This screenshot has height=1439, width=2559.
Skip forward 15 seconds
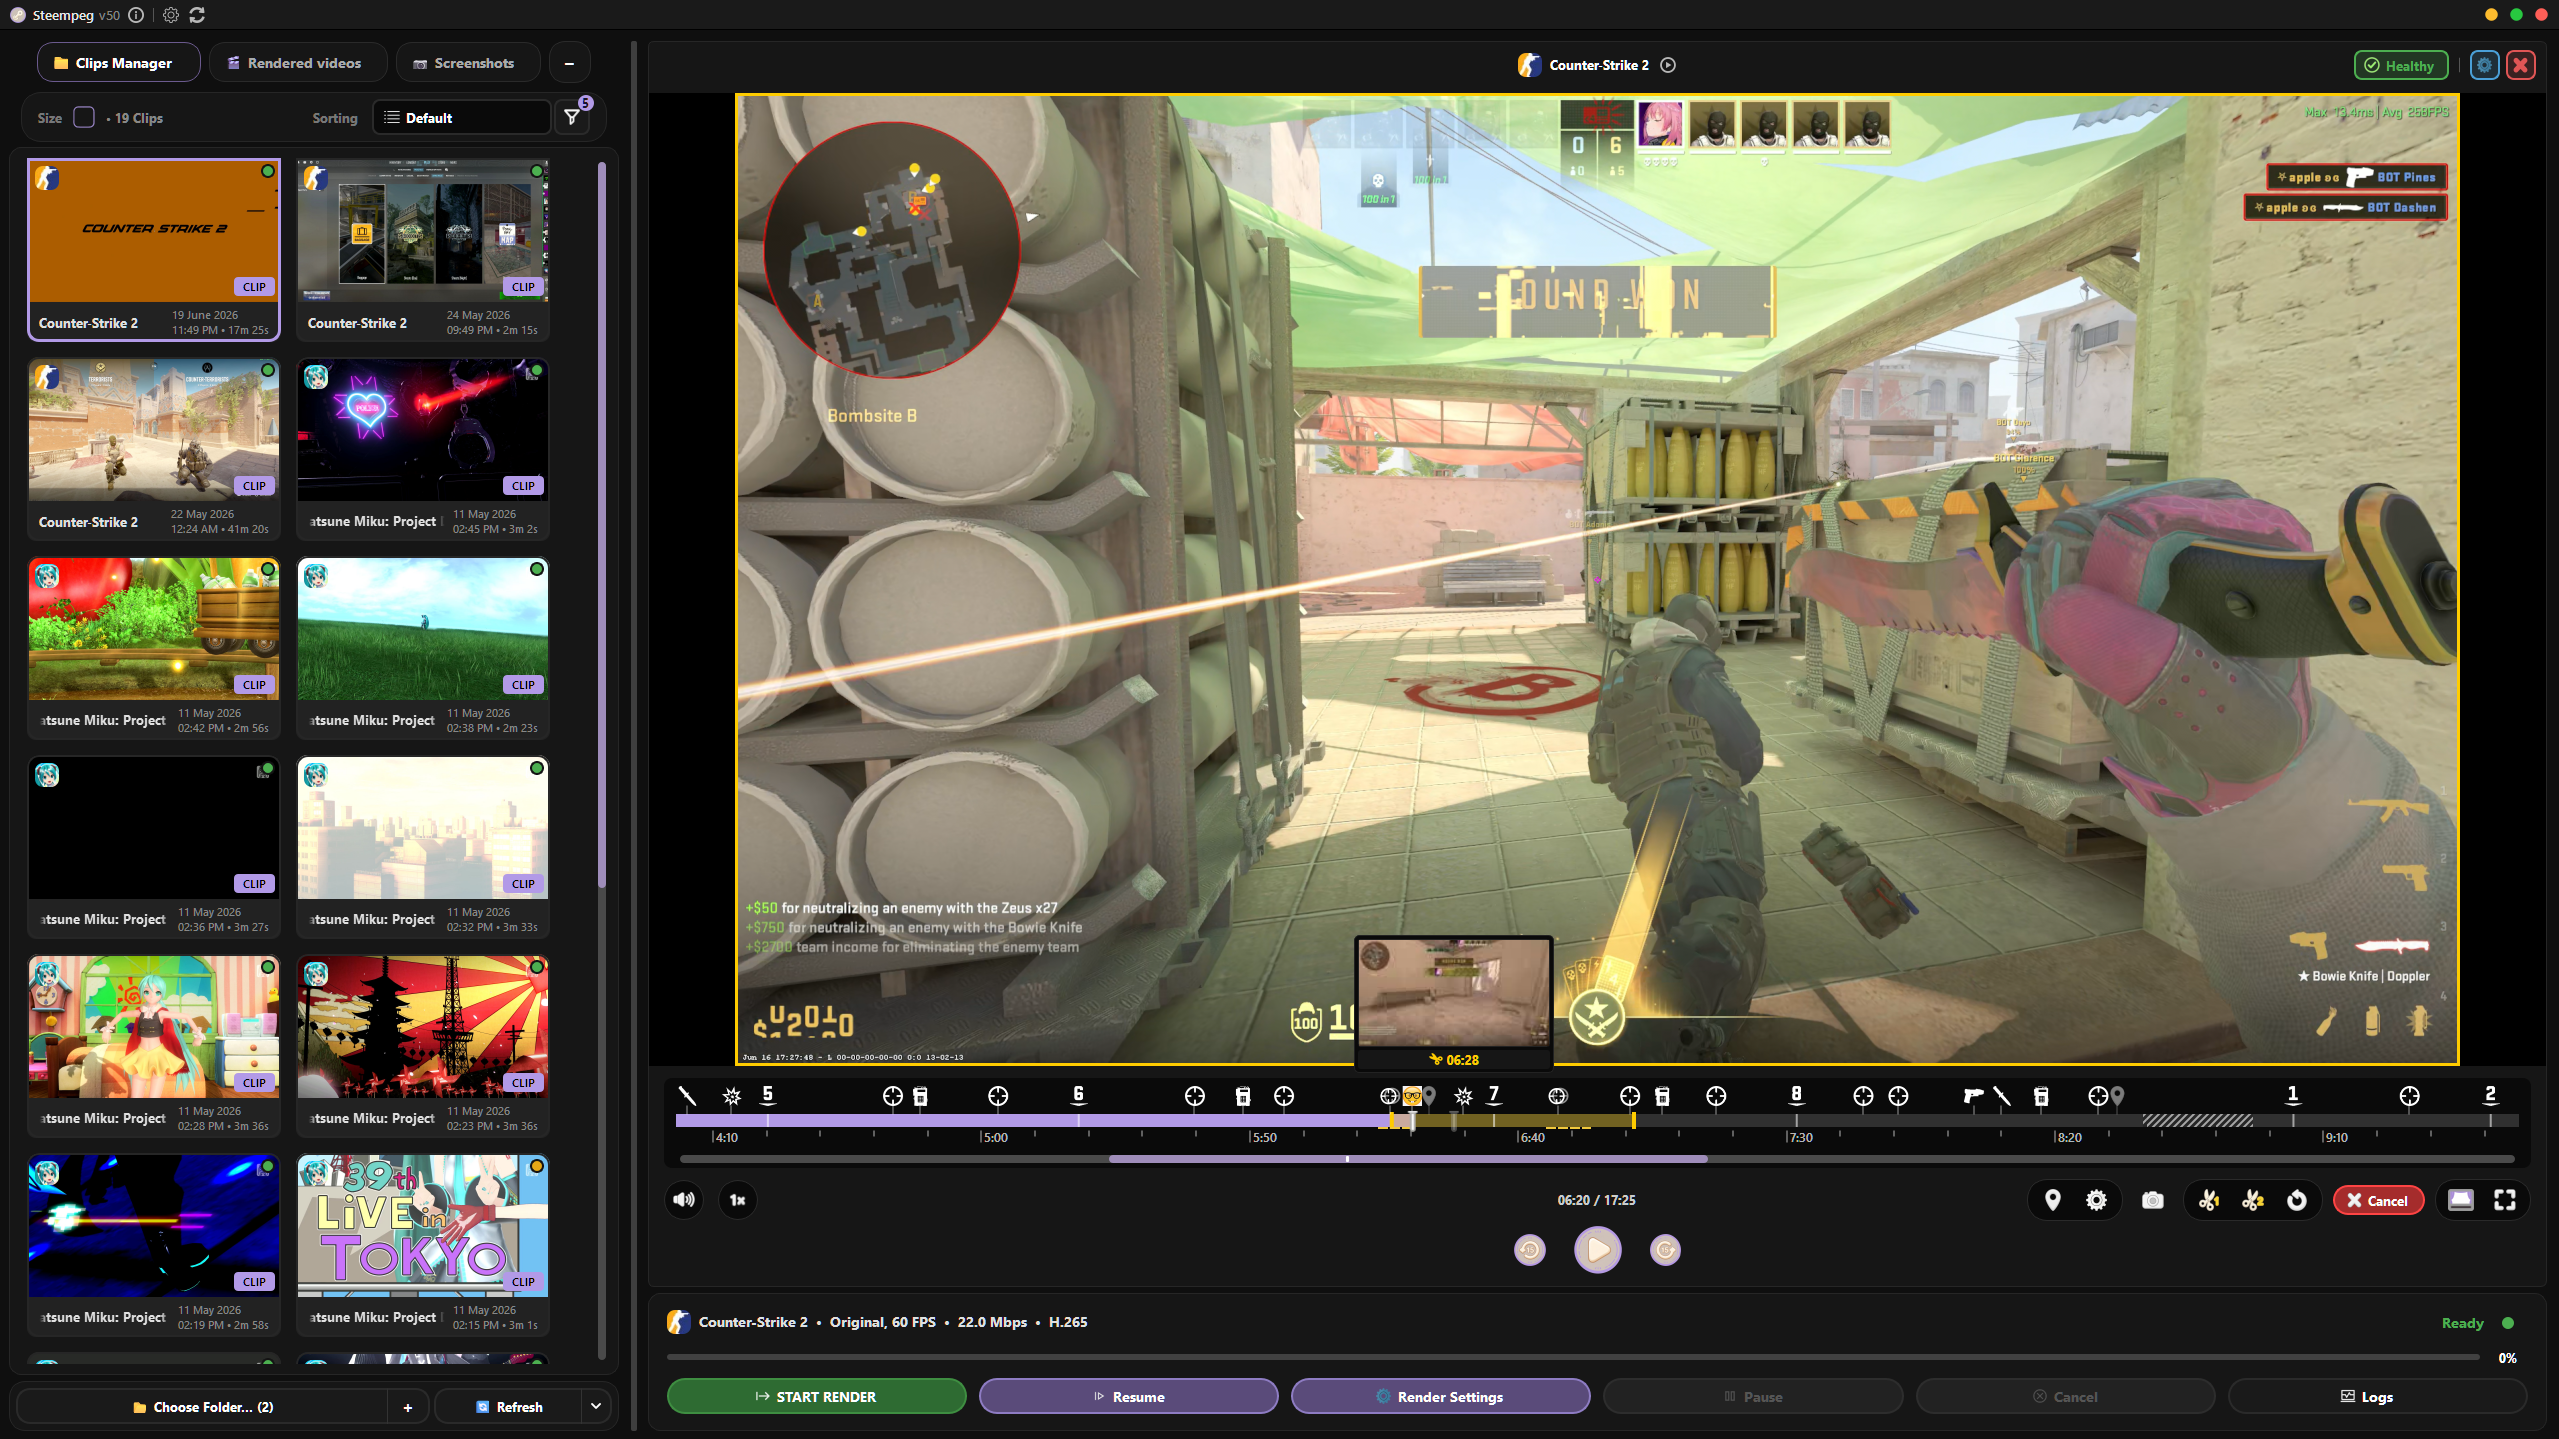point(1665,1250)
